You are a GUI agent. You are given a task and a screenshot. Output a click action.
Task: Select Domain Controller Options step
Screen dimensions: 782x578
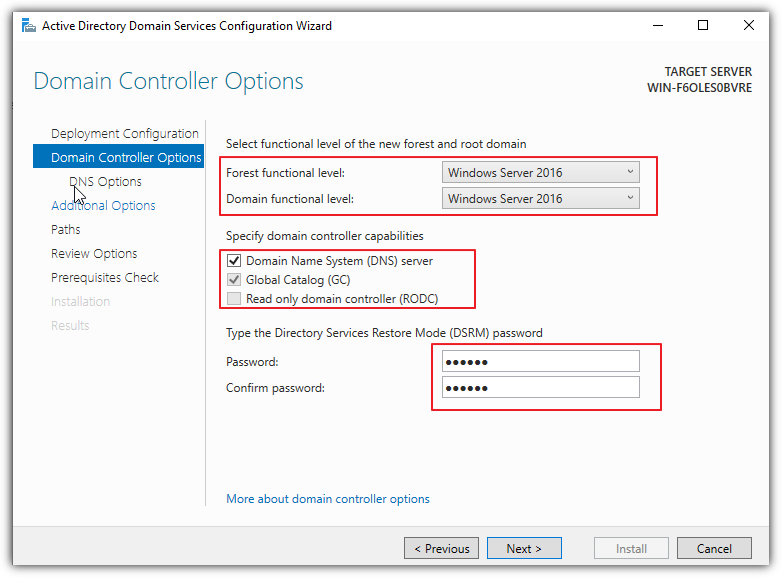click(119, 157)
